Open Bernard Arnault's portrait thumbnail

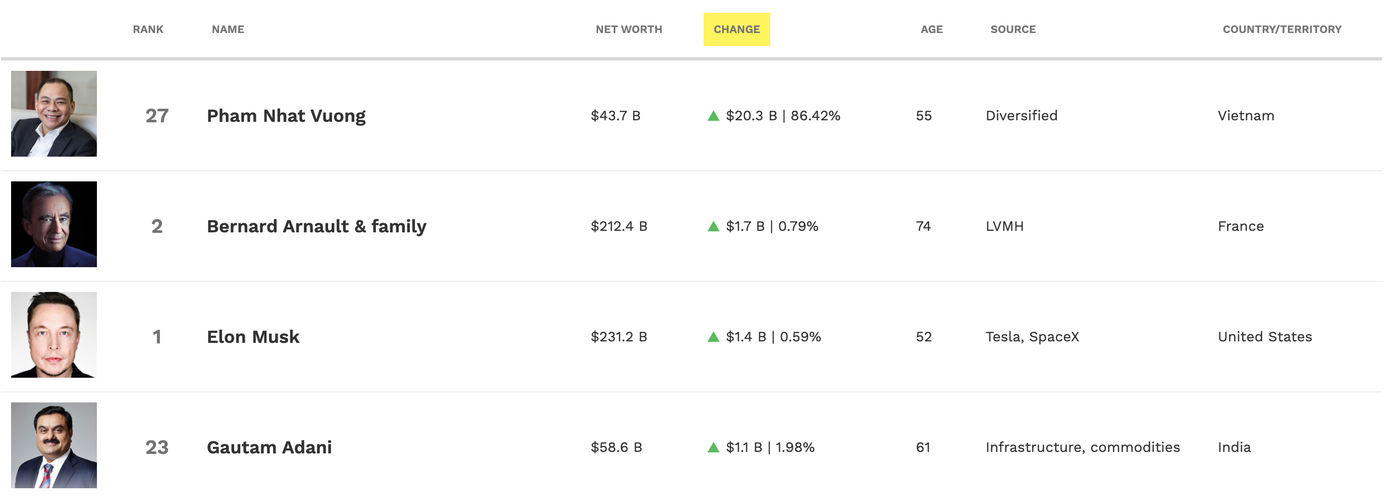coord(54,224)
